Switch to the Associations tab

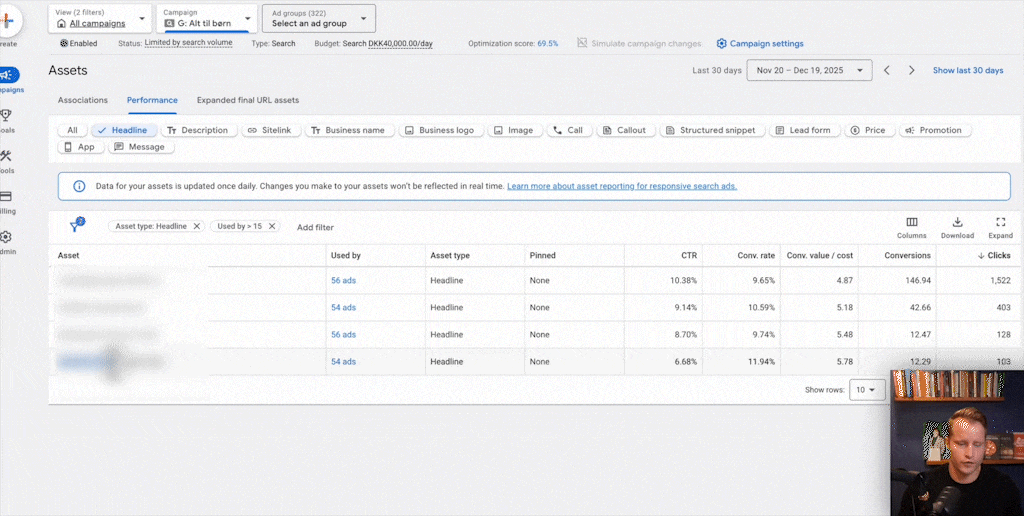pyautogui.click(x=83, y=100)
